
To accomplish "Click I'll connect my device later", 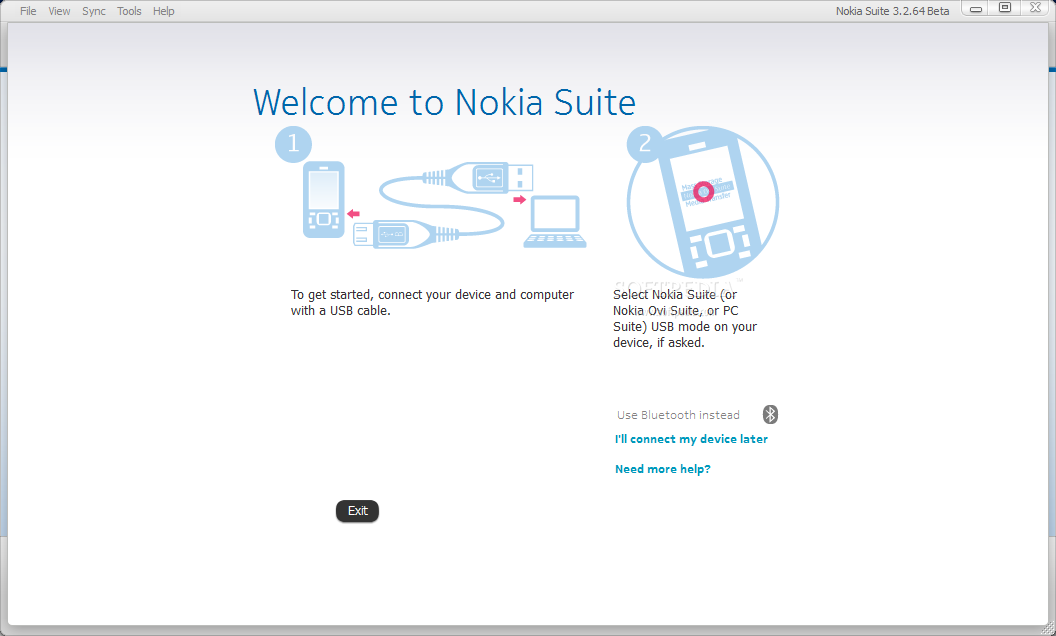I will coord(691,439).
